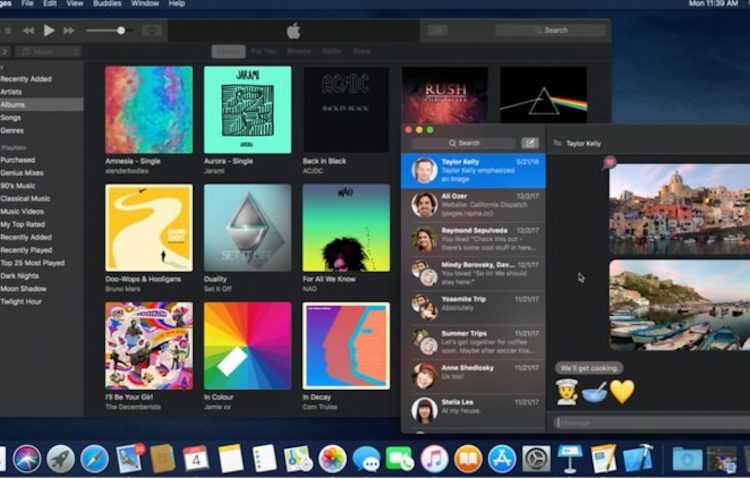Skip to the previous track in iTunes
750x478 pixels.
28,31
